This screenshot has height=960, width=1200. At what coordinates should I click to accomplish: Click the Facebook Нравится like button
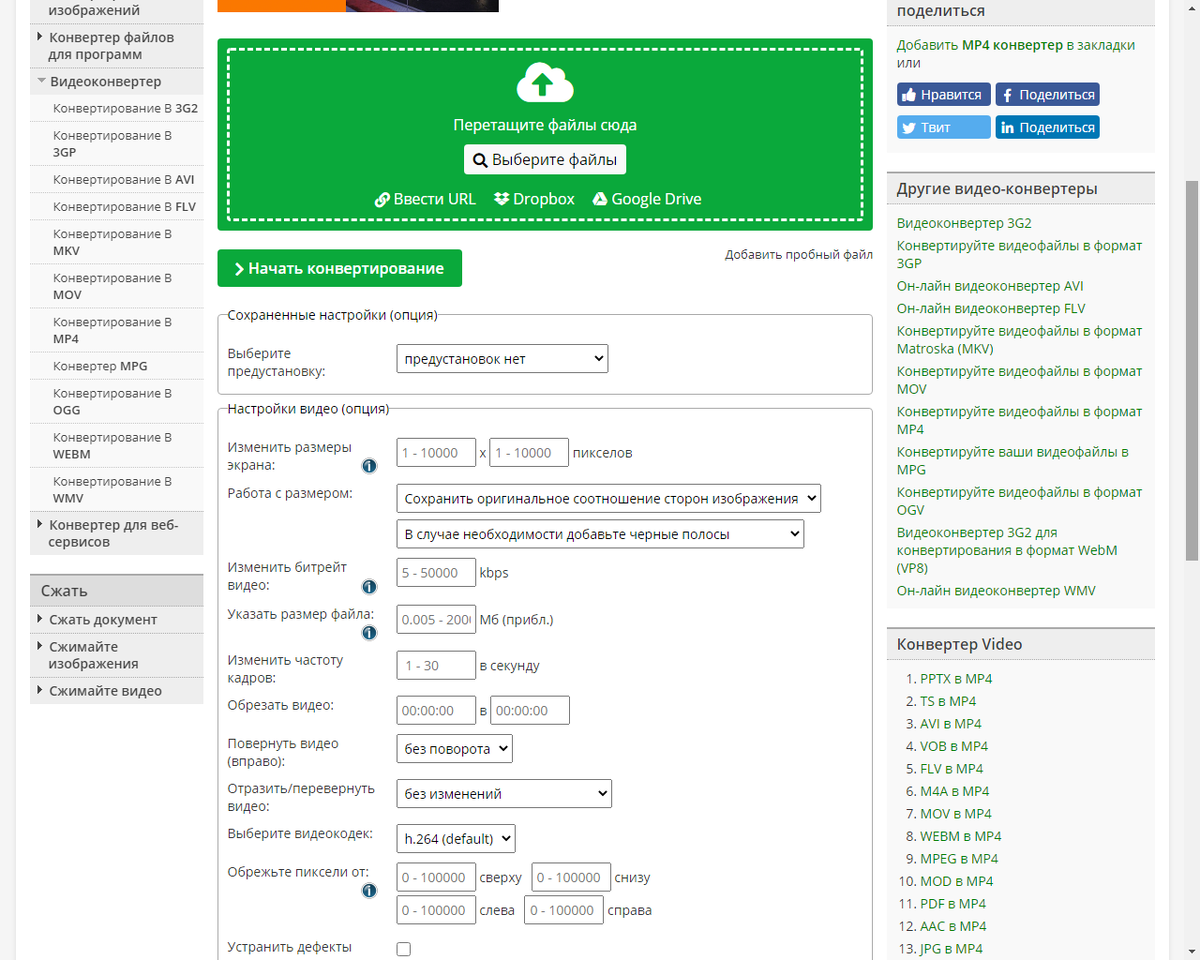[944, 95]
